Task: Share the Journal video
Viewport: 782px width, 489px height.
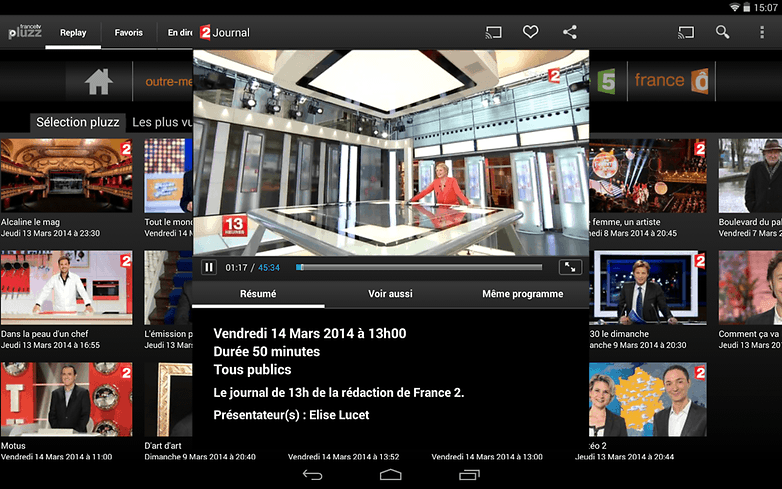Action: point(570,32)
